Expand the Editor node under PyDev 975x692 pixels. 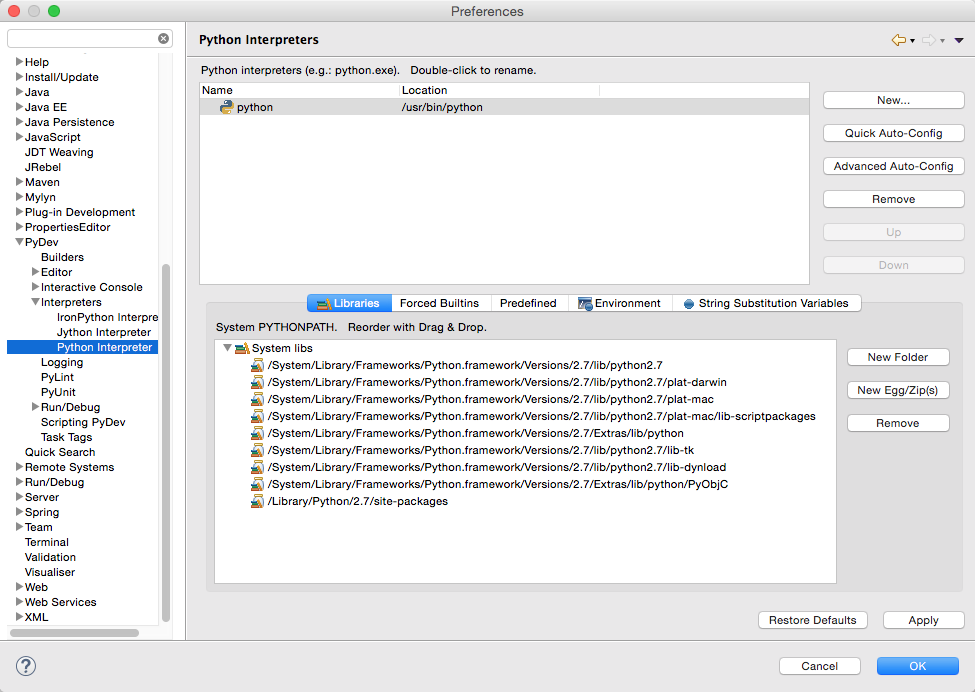coord(35,272)
